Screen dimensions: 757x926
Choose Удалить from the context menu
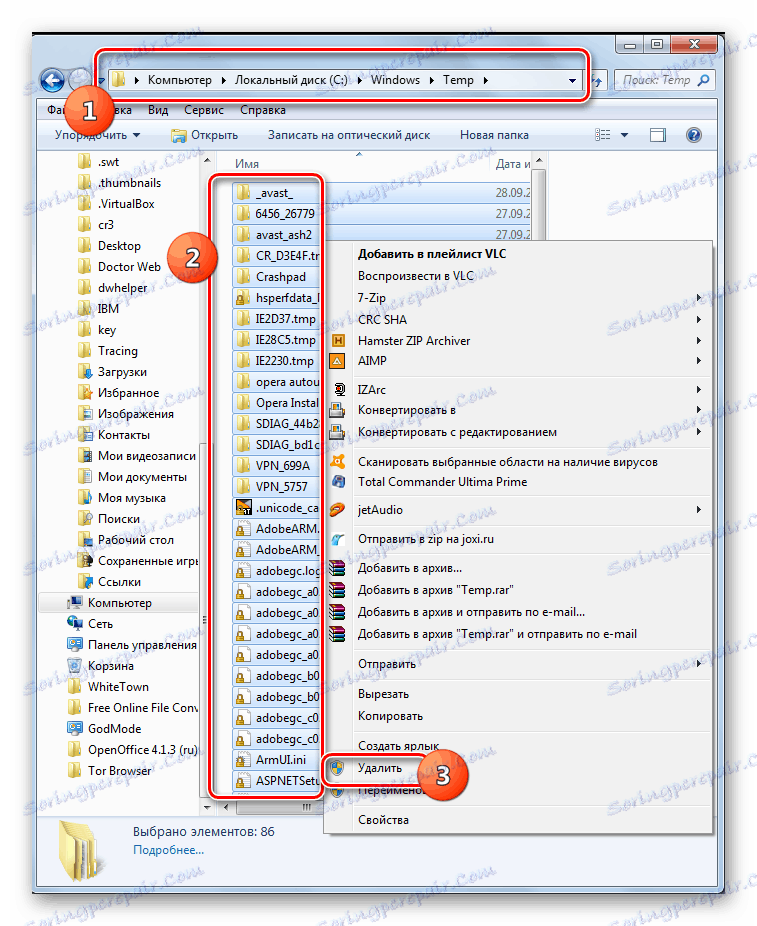(x=380, y=768)
